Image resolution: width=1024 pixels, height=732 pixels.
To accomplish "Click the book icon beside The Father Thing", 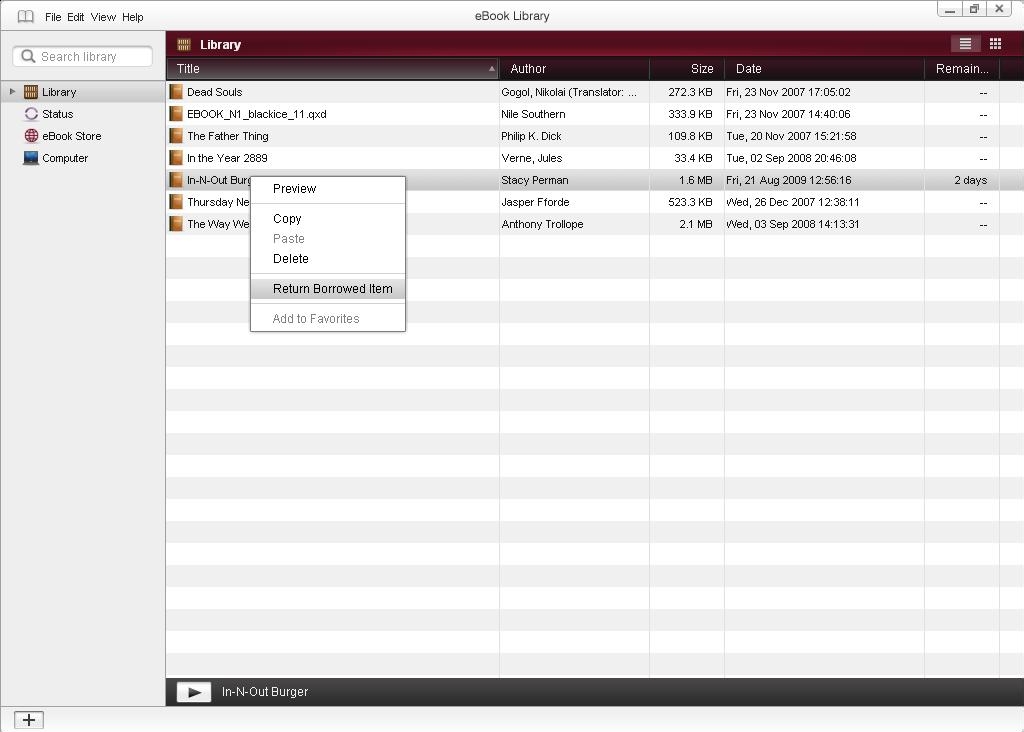I will click(x=176, y=136).
